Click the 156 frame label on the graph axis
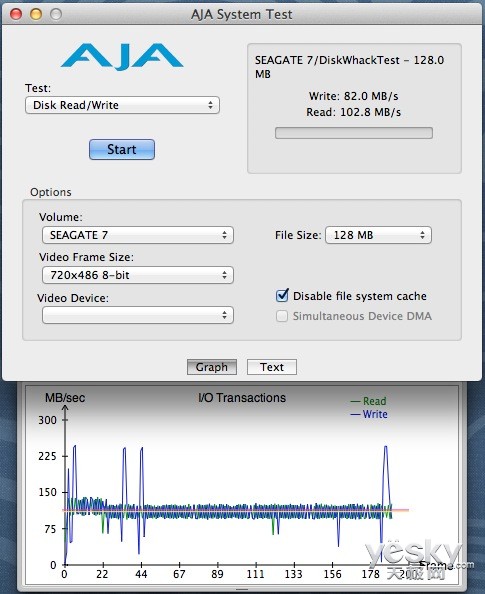The width and height of the screenshot is (485, 594). click(332, 574)
